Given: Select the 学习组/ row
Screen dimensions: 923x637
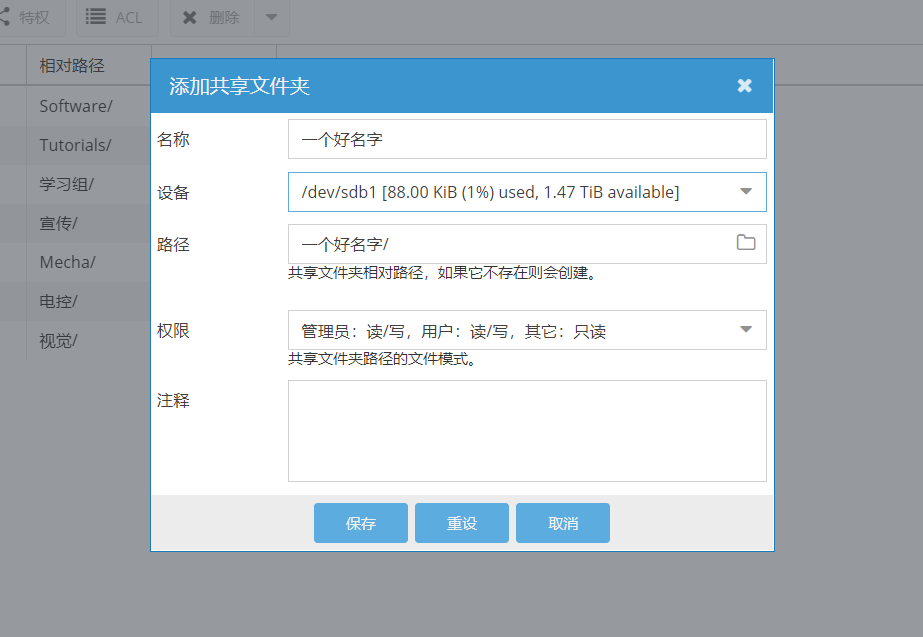Looking at the screenshot, I should pyautogui.click(x=66, y=184).
